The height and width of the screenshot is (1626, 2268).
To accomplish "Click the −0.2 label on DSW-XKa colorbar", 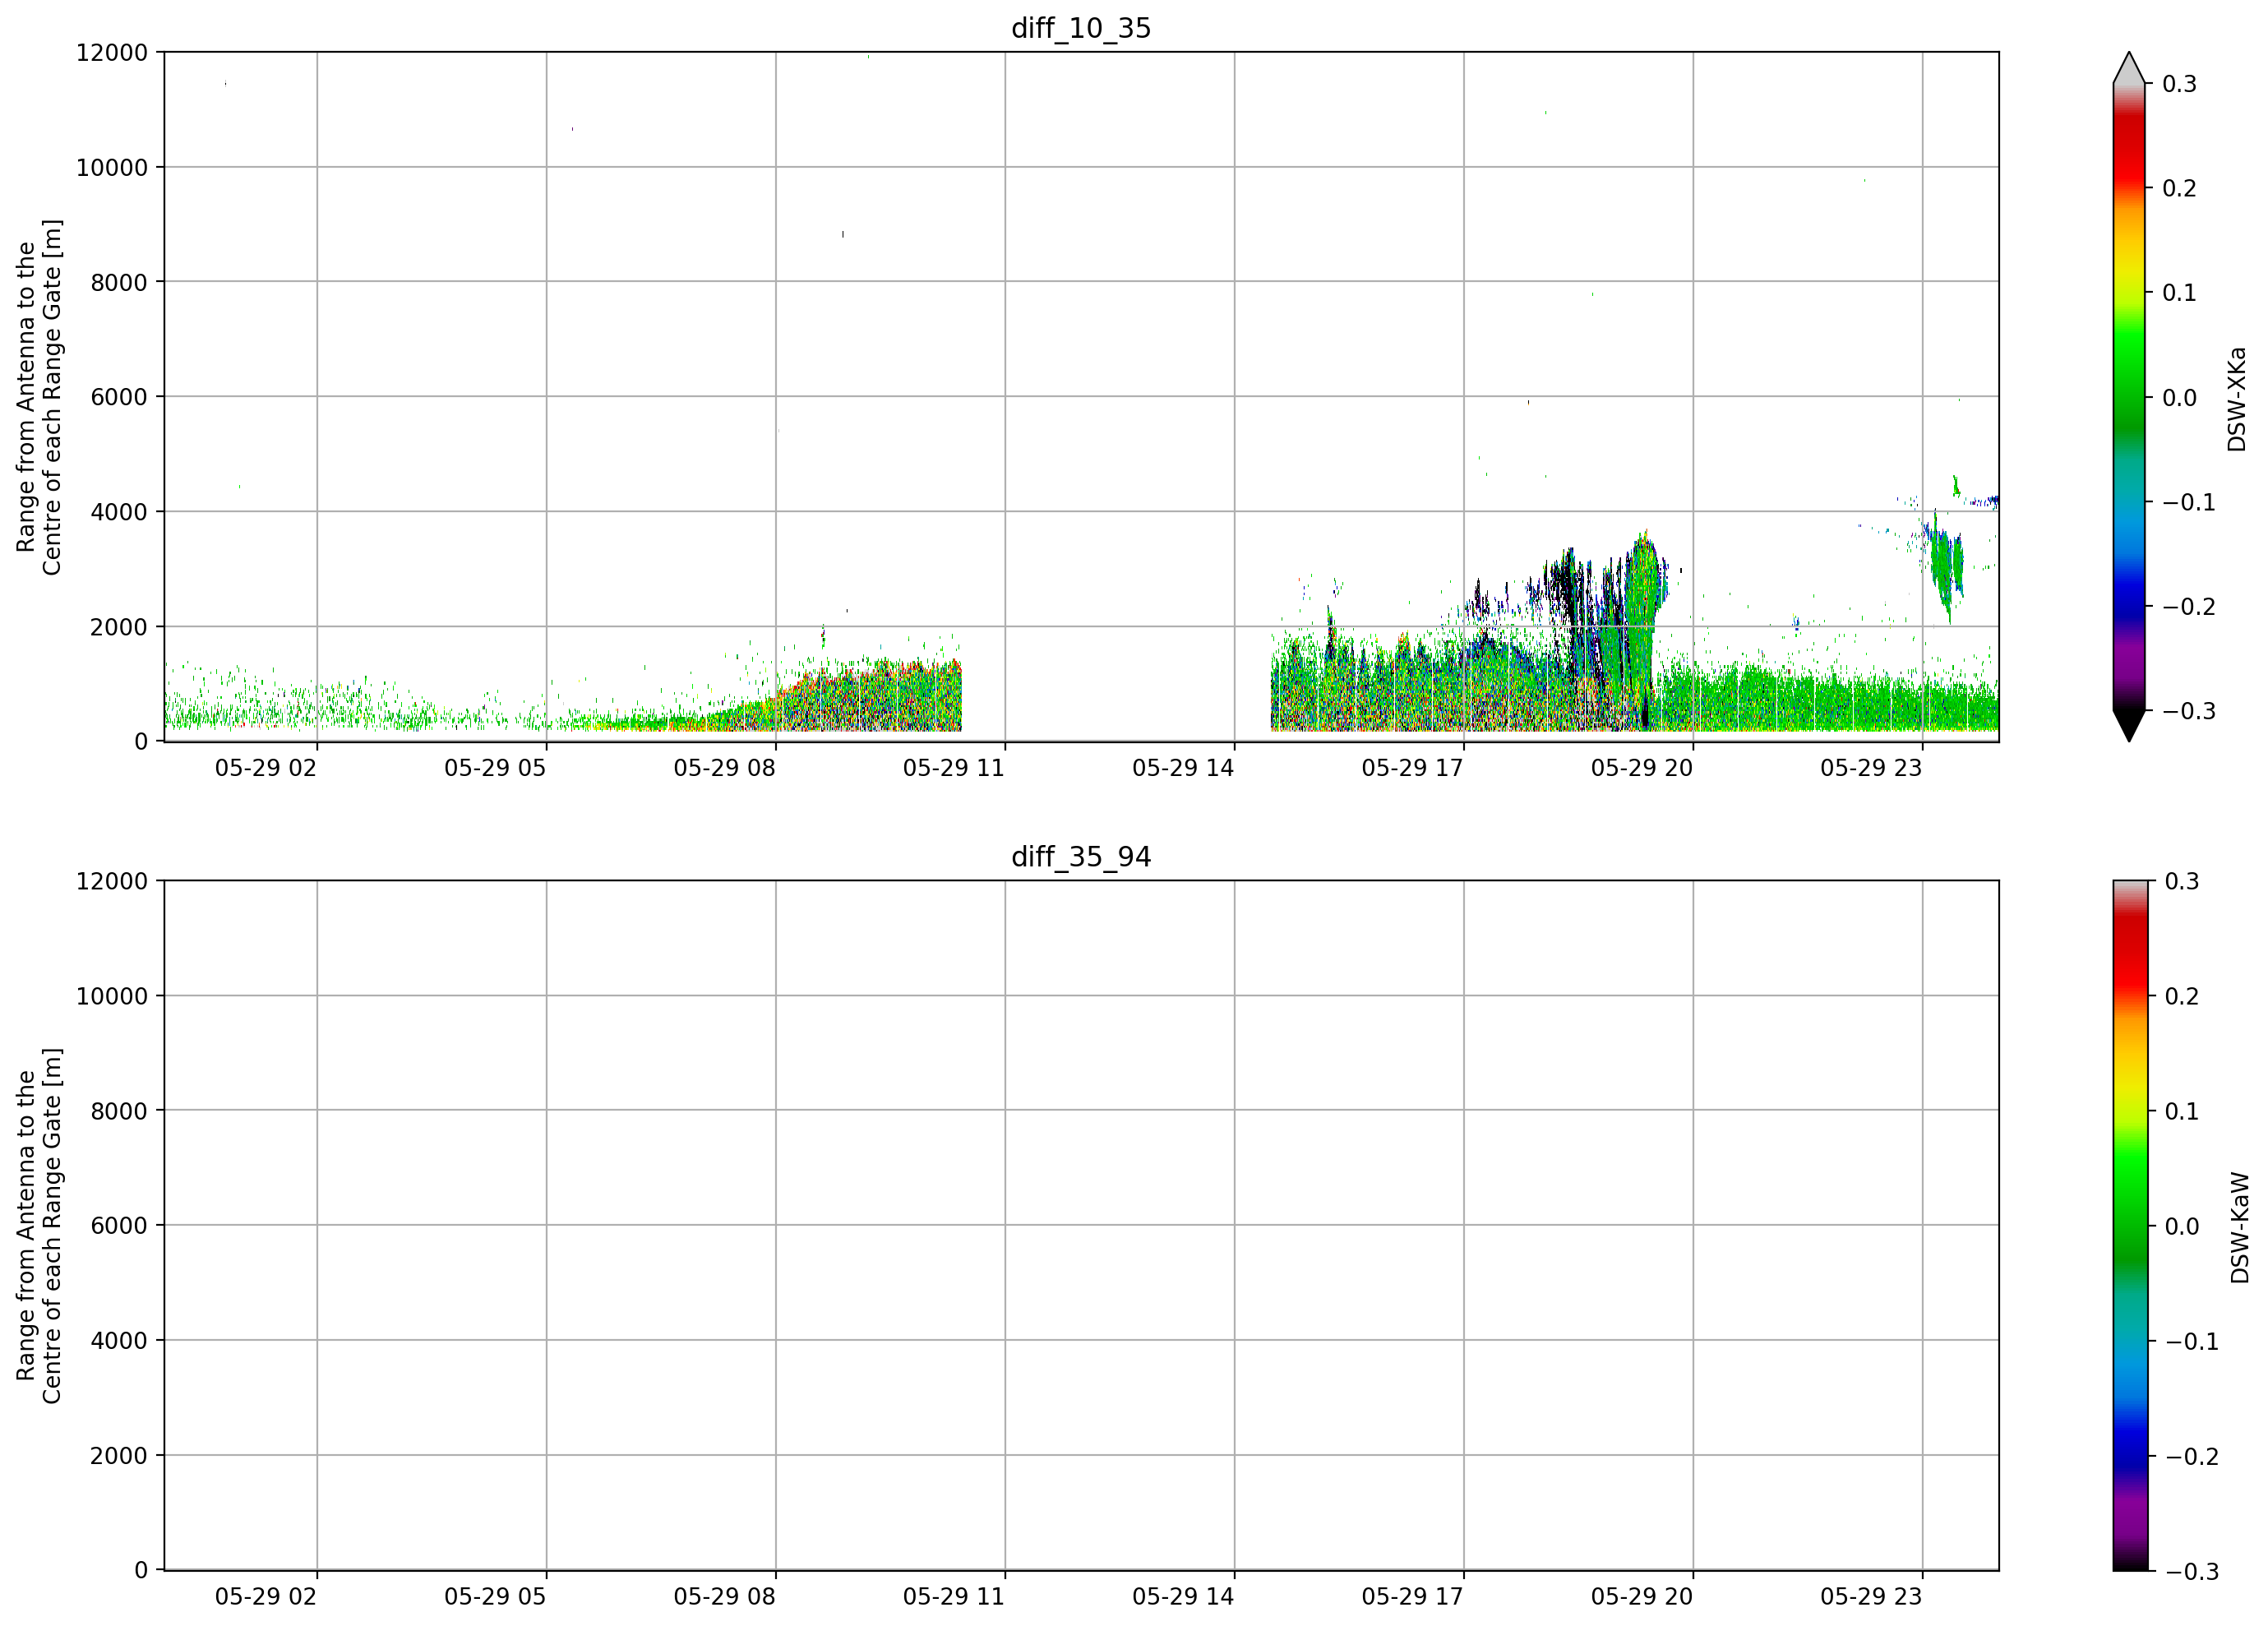I will (2189, 607).
